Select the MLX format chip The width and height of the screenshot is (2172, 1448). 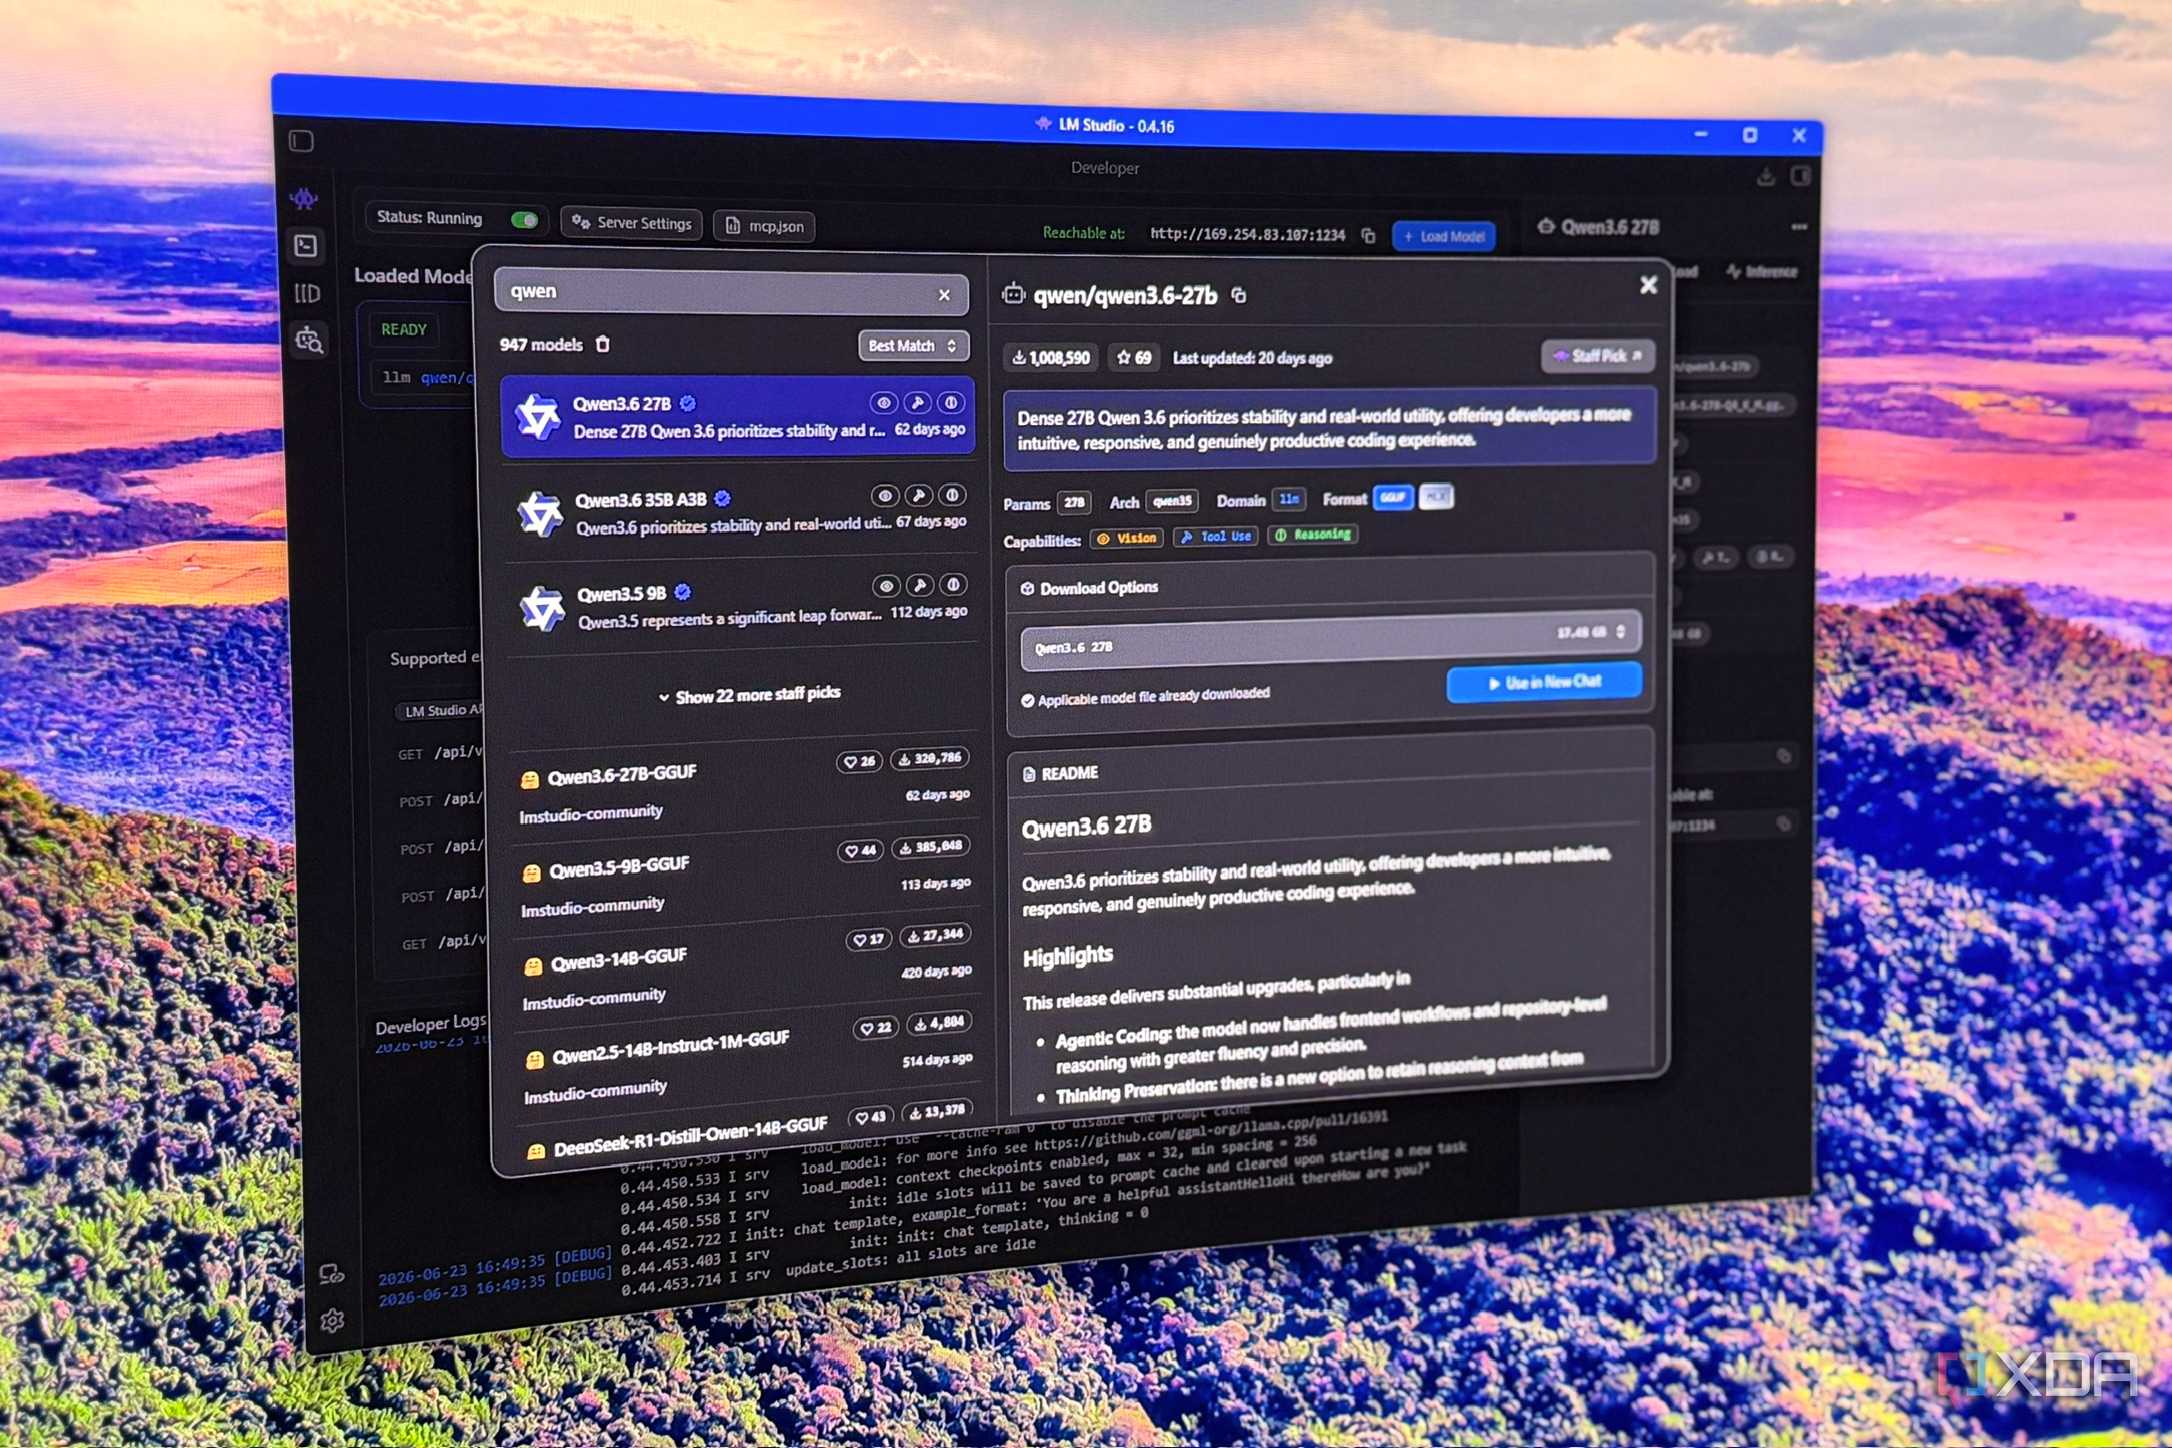pyautogui.click(x=1436, y=497)
